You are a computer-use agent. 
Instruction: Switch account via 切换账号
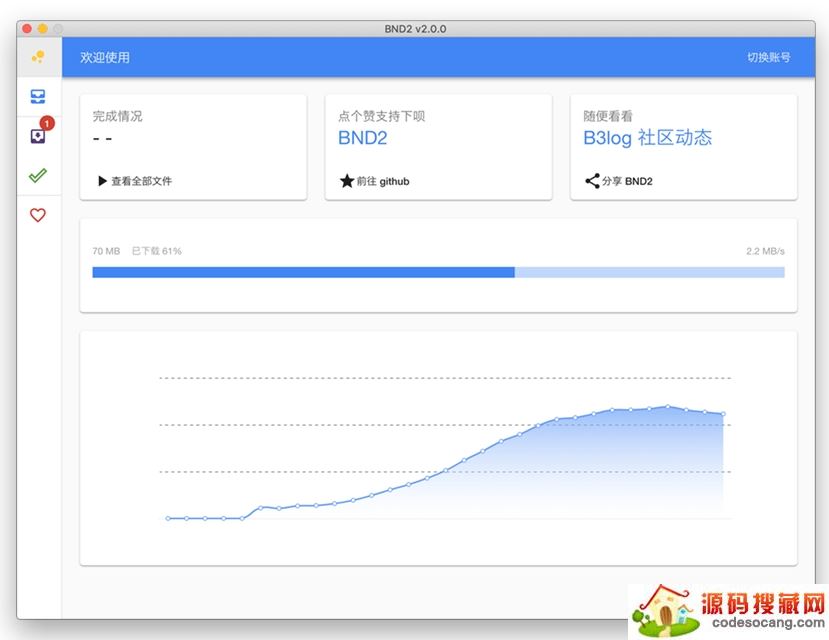[769, 58]
